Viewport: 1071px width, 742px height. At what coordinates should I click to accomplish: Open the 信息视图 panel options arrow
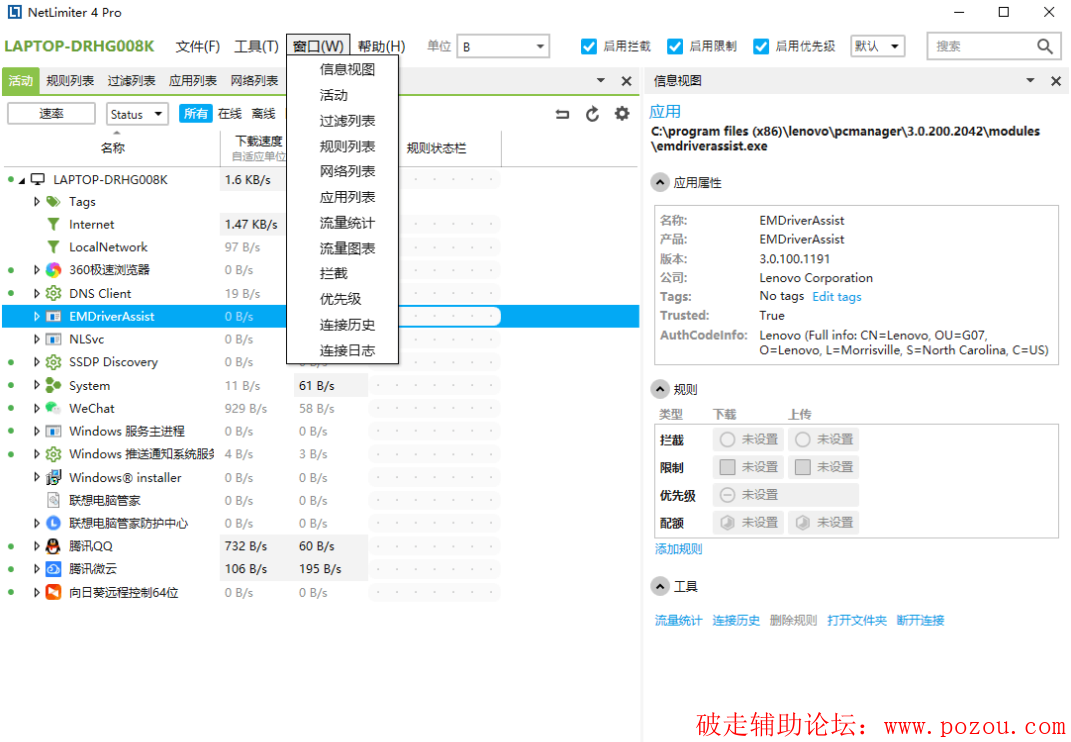[x=1030, y=81]
